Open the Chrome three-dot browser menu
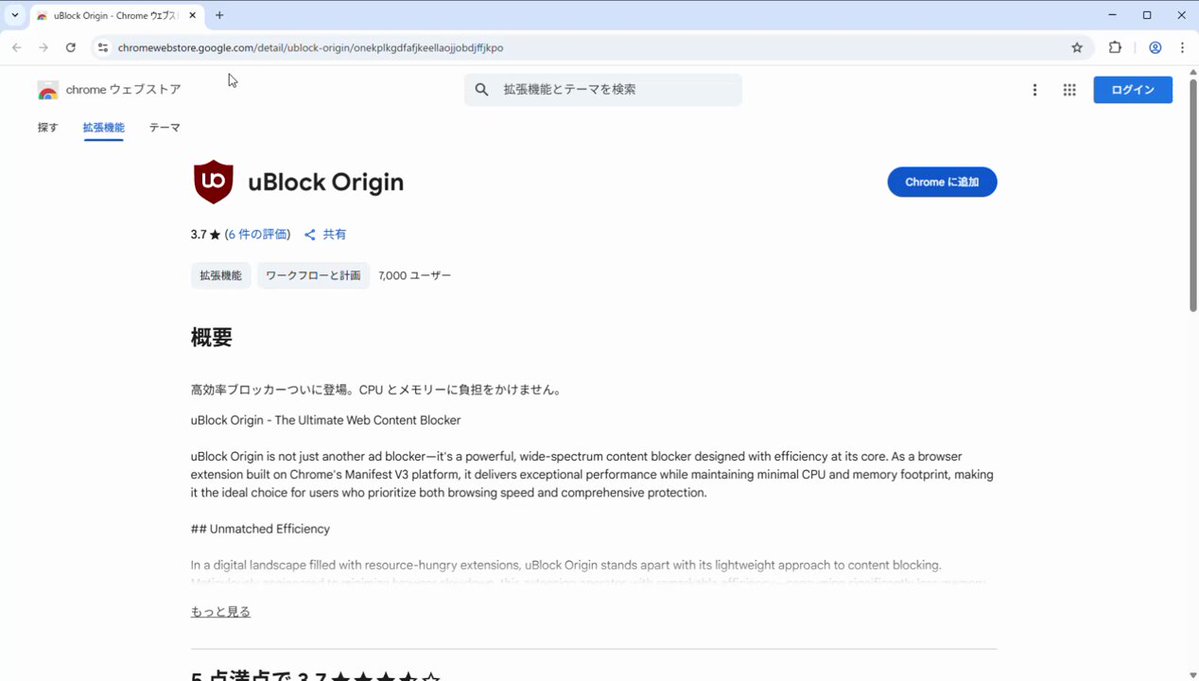 pos(1182,47)
